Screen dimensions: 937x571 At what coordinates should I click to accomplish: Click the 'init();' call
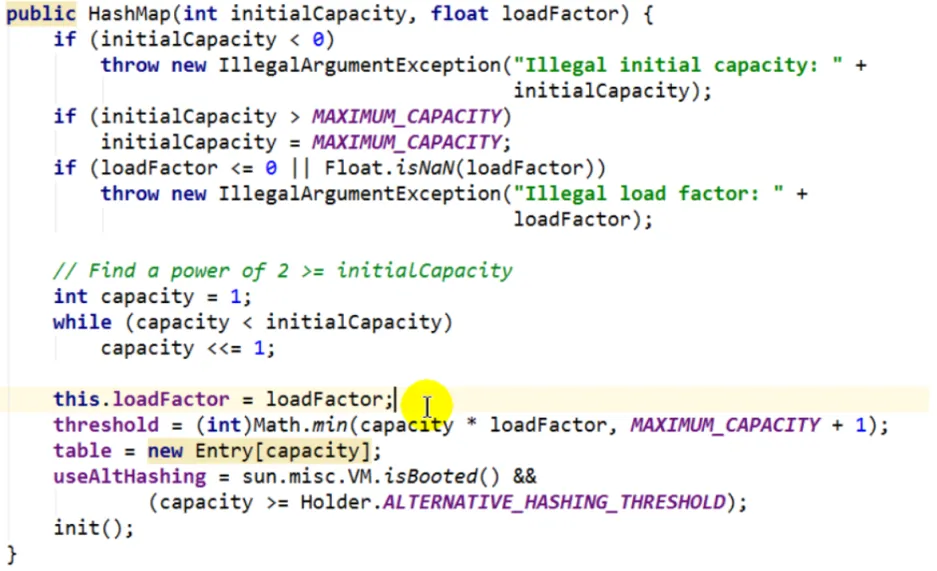tap(94, 527)
